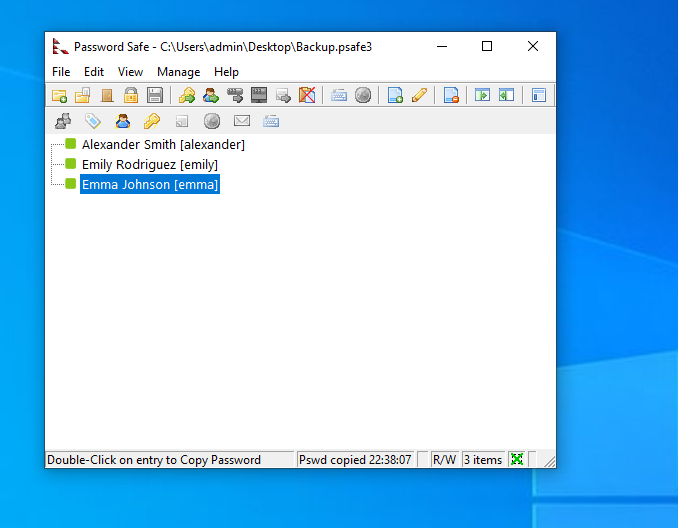The width and height of the screenshot is (678, 528).
Task: Open a database with the open-folder icon
Action: 83,95
